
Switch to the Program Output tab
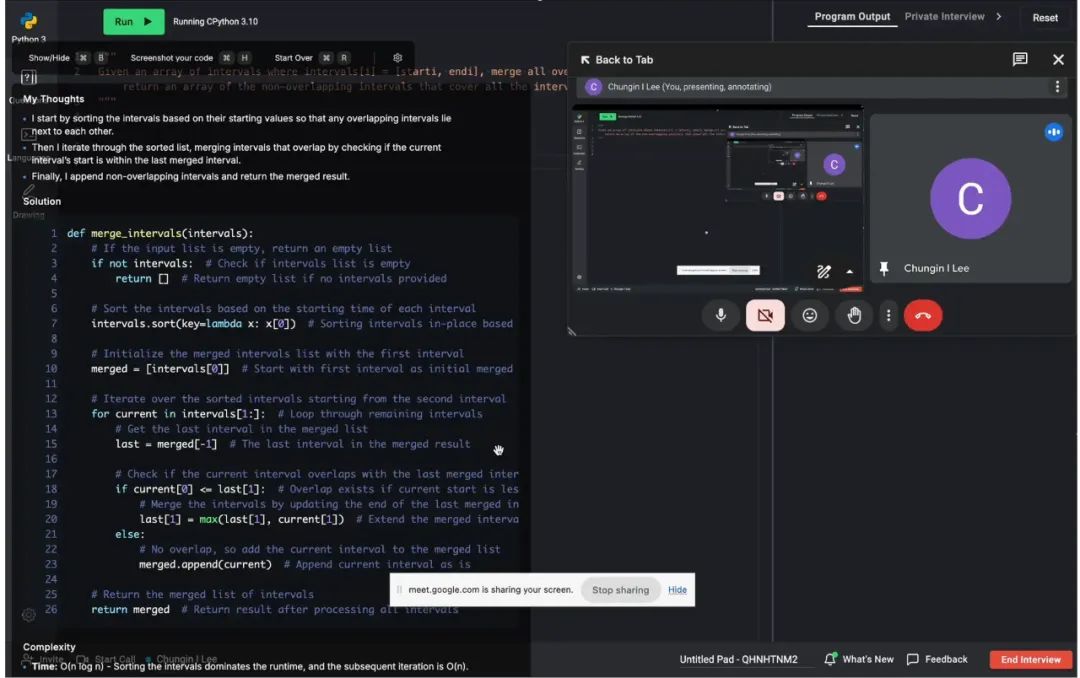click(852, 17)
